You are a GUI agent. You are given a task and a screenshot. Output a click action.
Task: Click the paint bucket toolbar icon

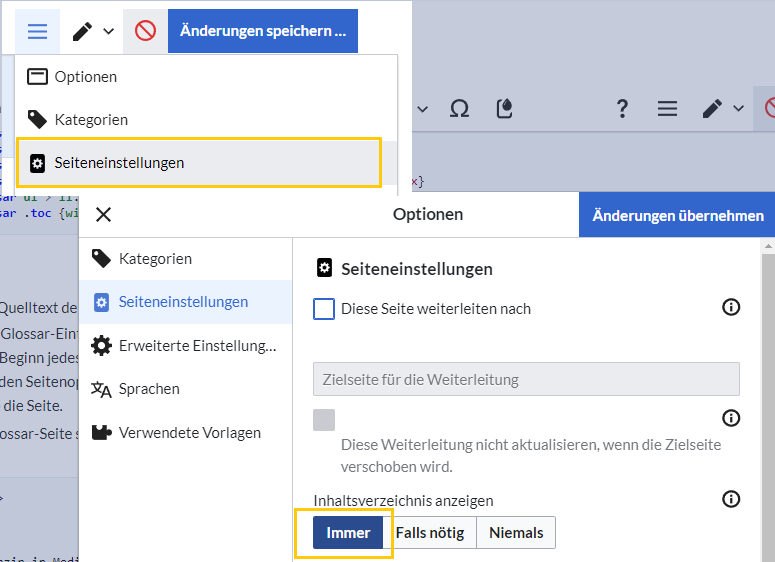tap(504, 108)
